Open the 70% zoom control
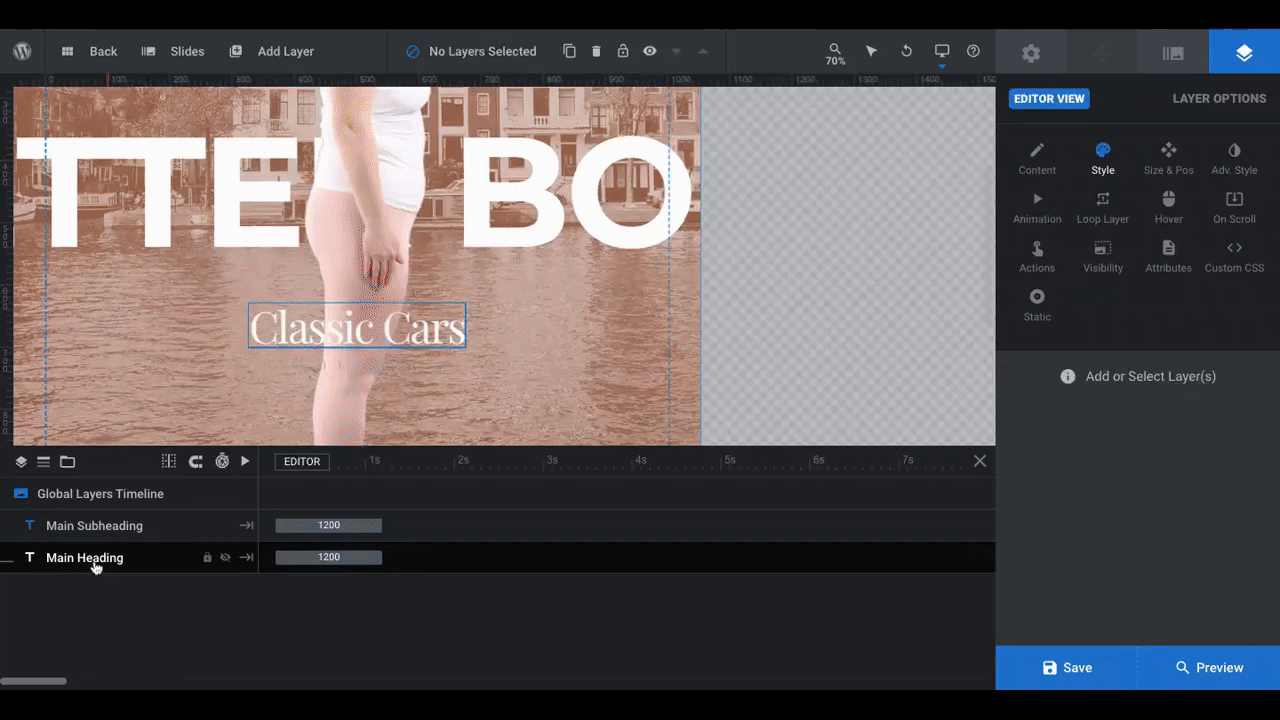Screen dimensions: 1280x720 click(835, 54)
